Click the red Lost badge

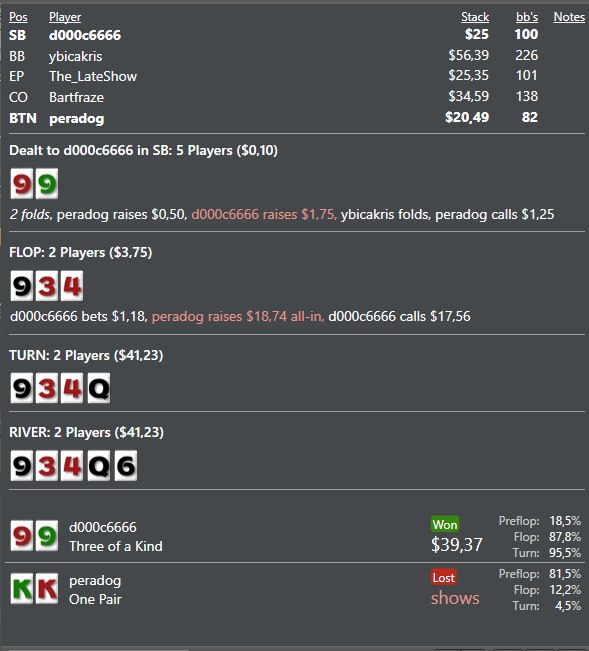pos(444,578)
